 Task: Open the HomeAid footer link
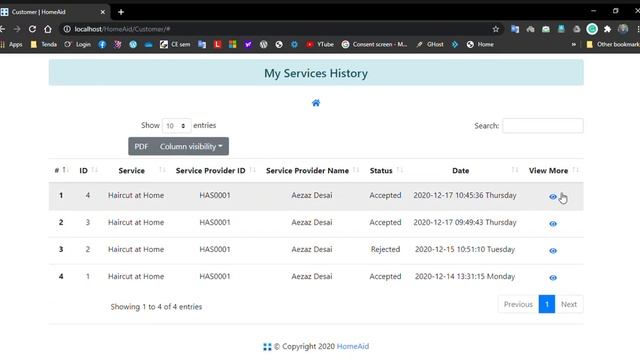353,347
